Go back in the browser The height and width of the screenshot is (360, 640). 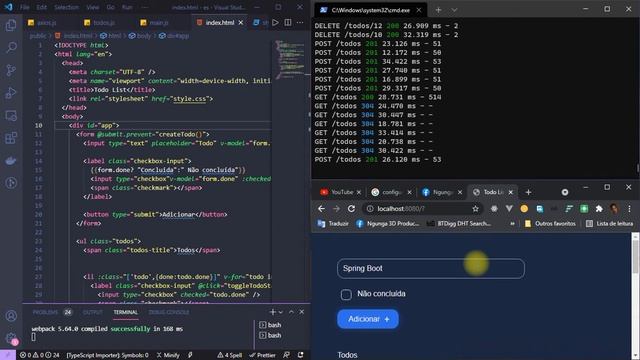(x=322, y=209)
